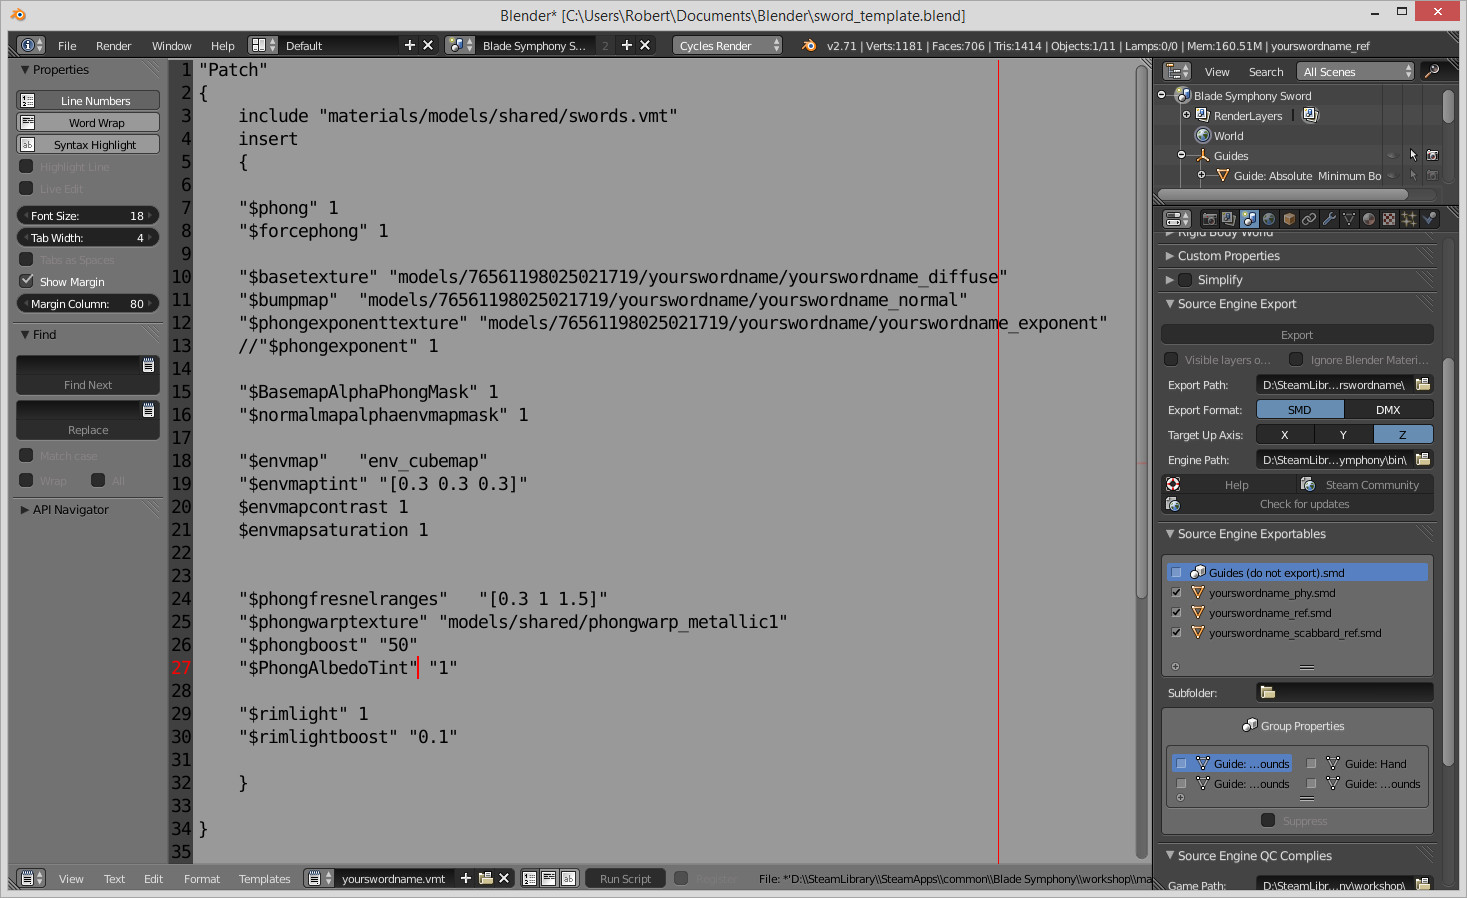The width and height of the screenshot is (1467, 898).
Task: Check the Guide: Hand group checkbox
Action: tap(1311, 764)
